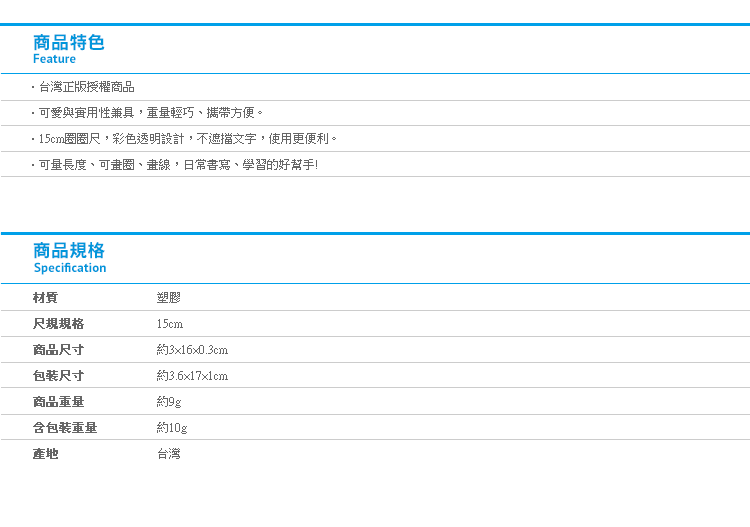Click the 台灣 origin value
Image resolution: width=750 pixels, height=527 pixels.
tap(169, 454)
